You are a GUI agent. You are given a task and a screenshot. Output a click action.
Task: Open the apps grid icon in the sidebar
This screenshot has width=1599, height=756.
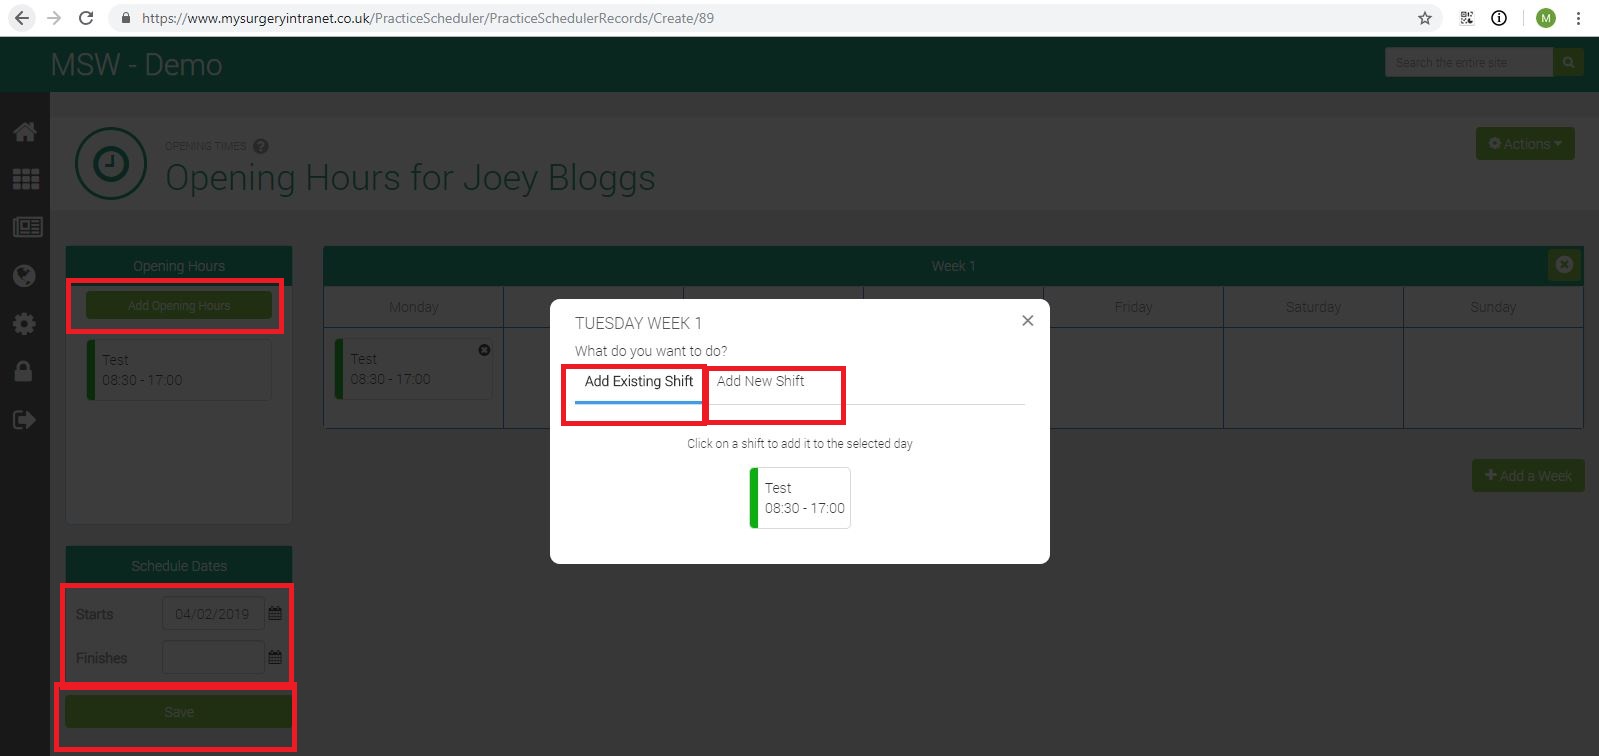[x=25, y=179]
